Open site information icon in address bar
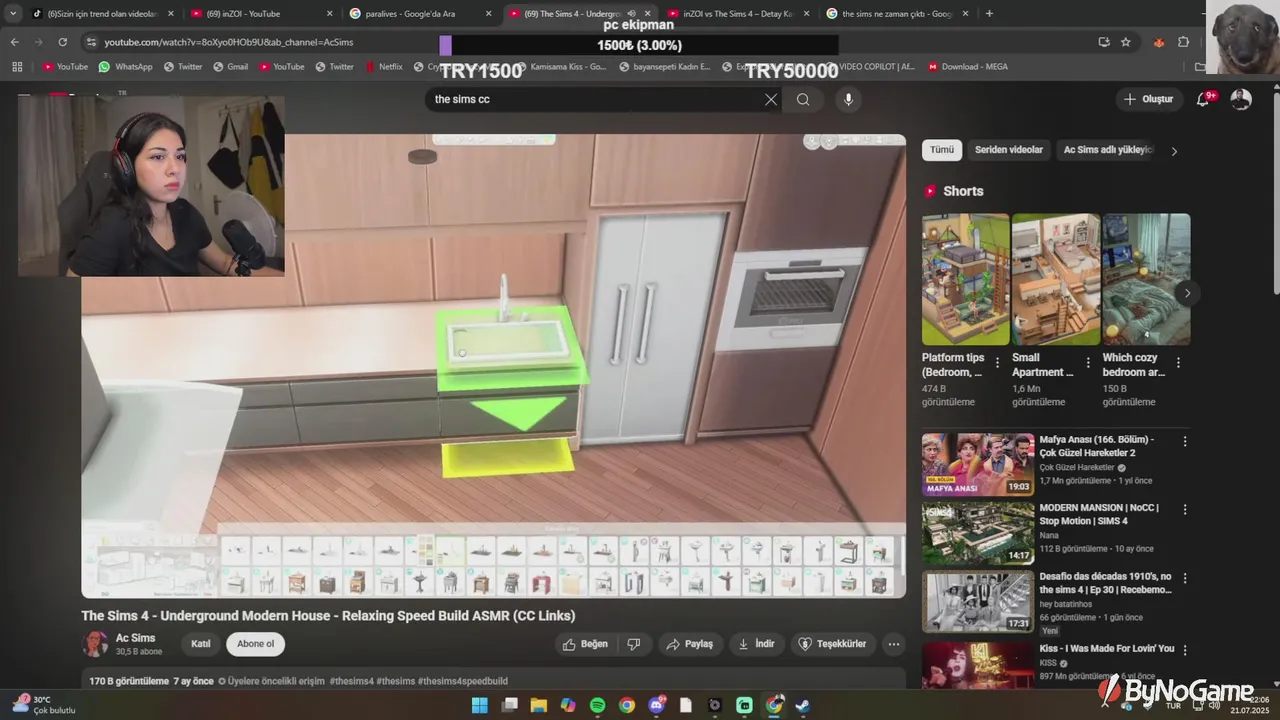The width and height of the screenshot is (1280, 720). coord(91,42)
